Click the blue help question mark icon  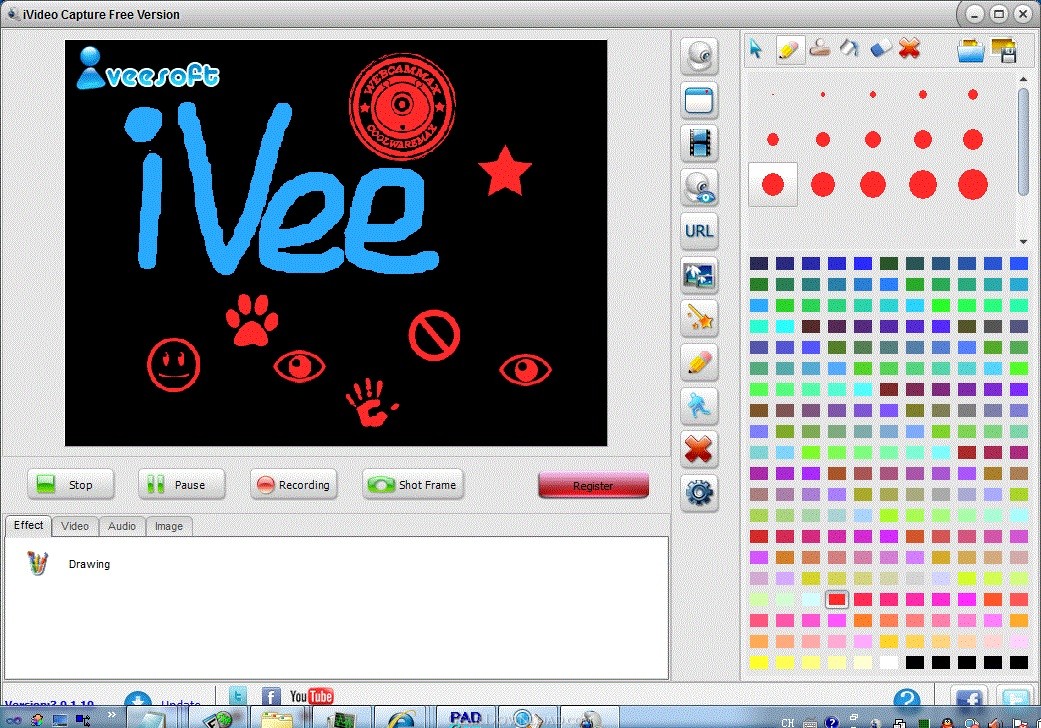pyautogui.click(x=906, y=697)
